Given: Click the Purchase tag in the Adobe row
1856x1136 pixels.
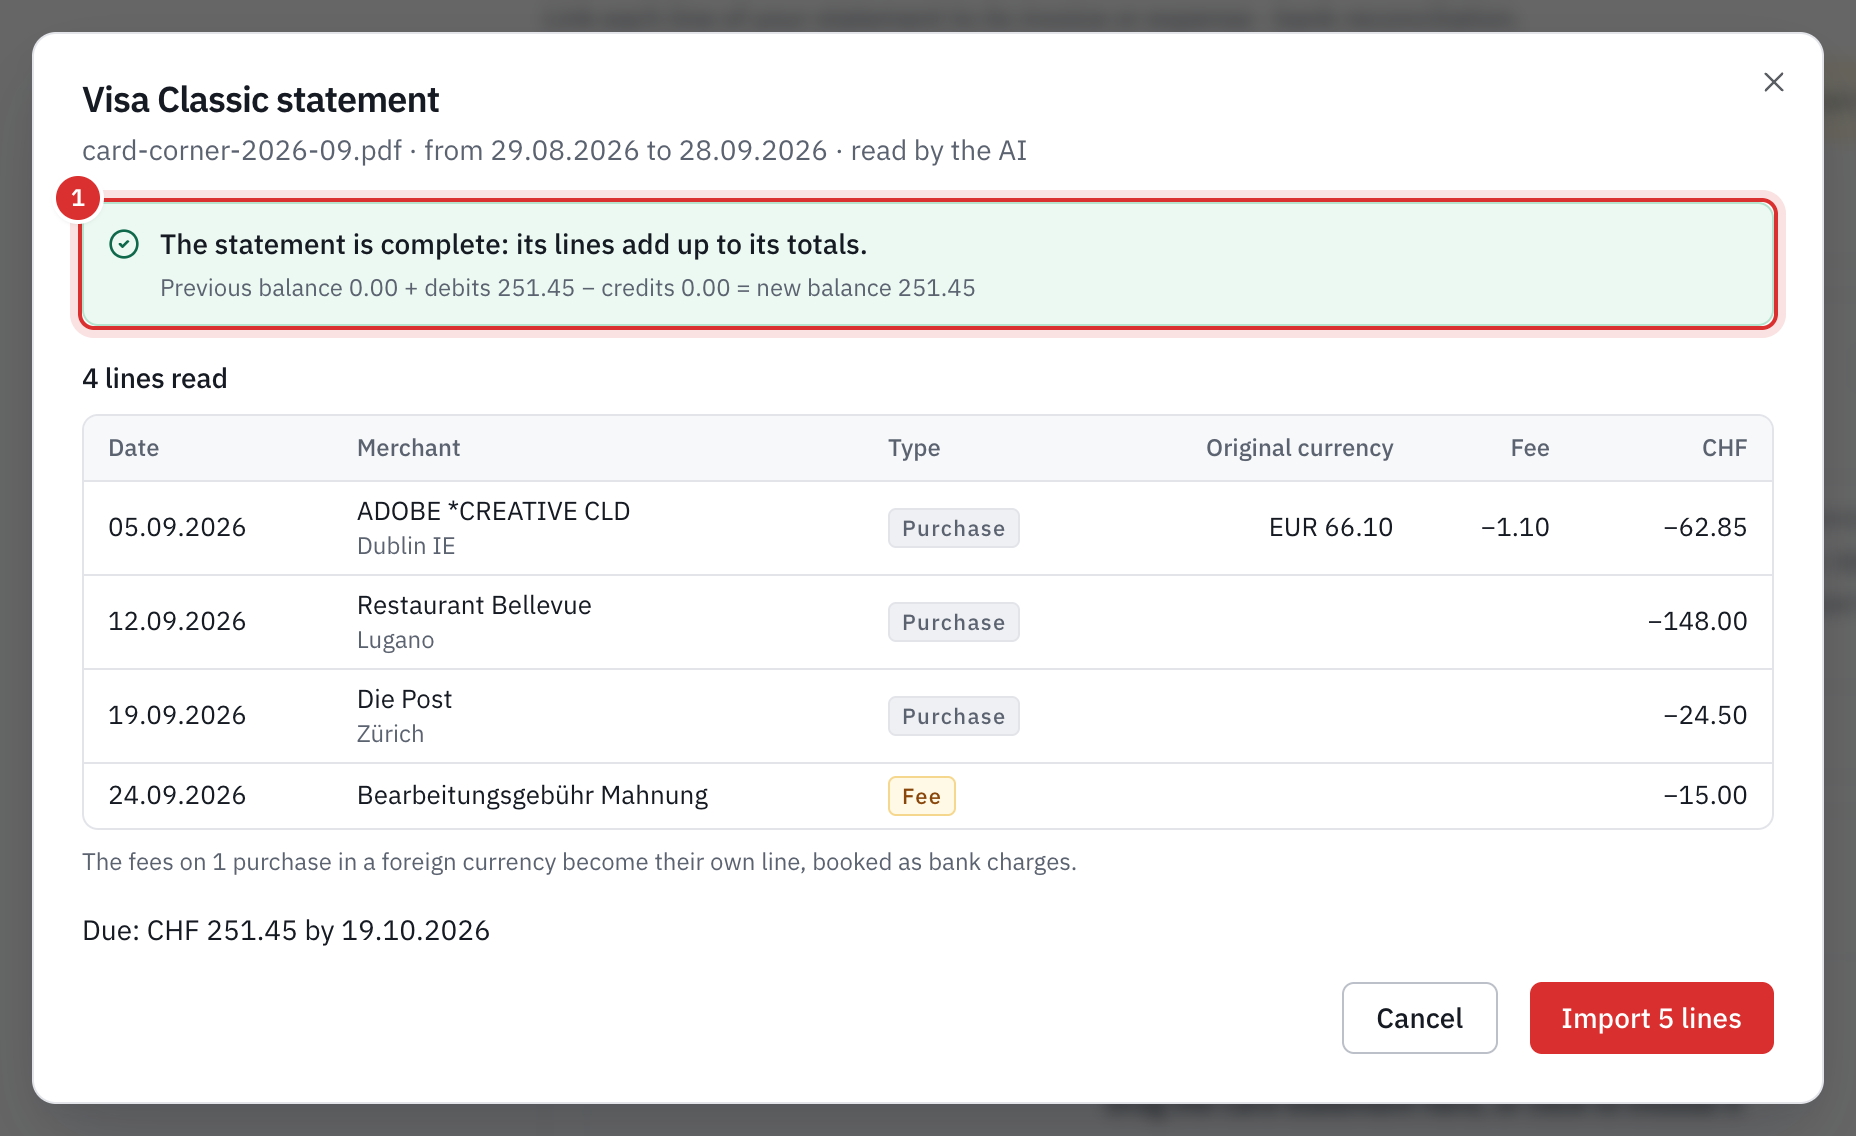Looking at the screenshot, I should [x=953, y=528].
